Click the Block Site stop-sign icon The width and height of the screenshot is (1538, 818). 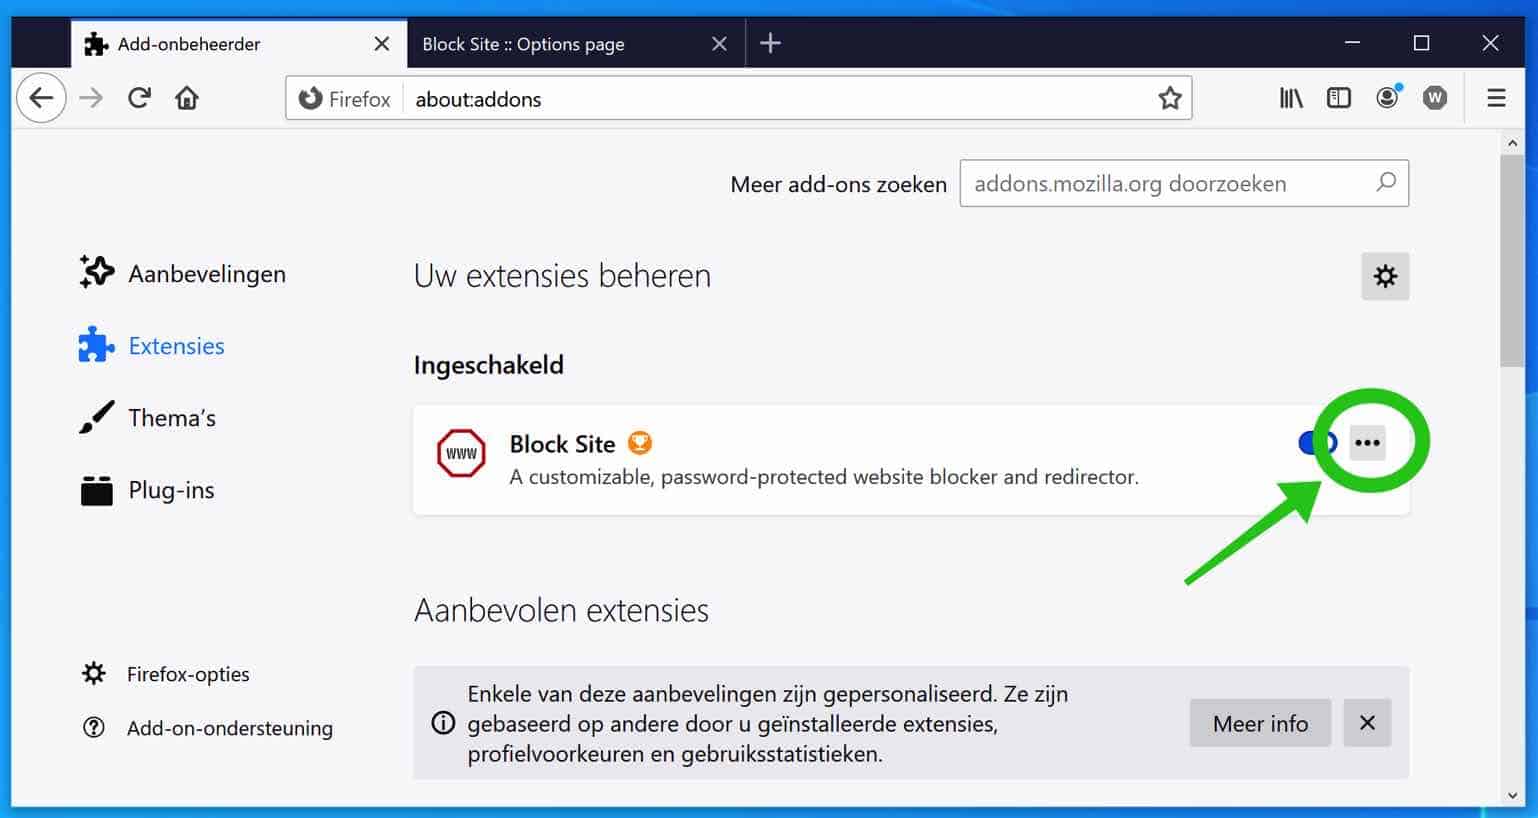[461, 453]
